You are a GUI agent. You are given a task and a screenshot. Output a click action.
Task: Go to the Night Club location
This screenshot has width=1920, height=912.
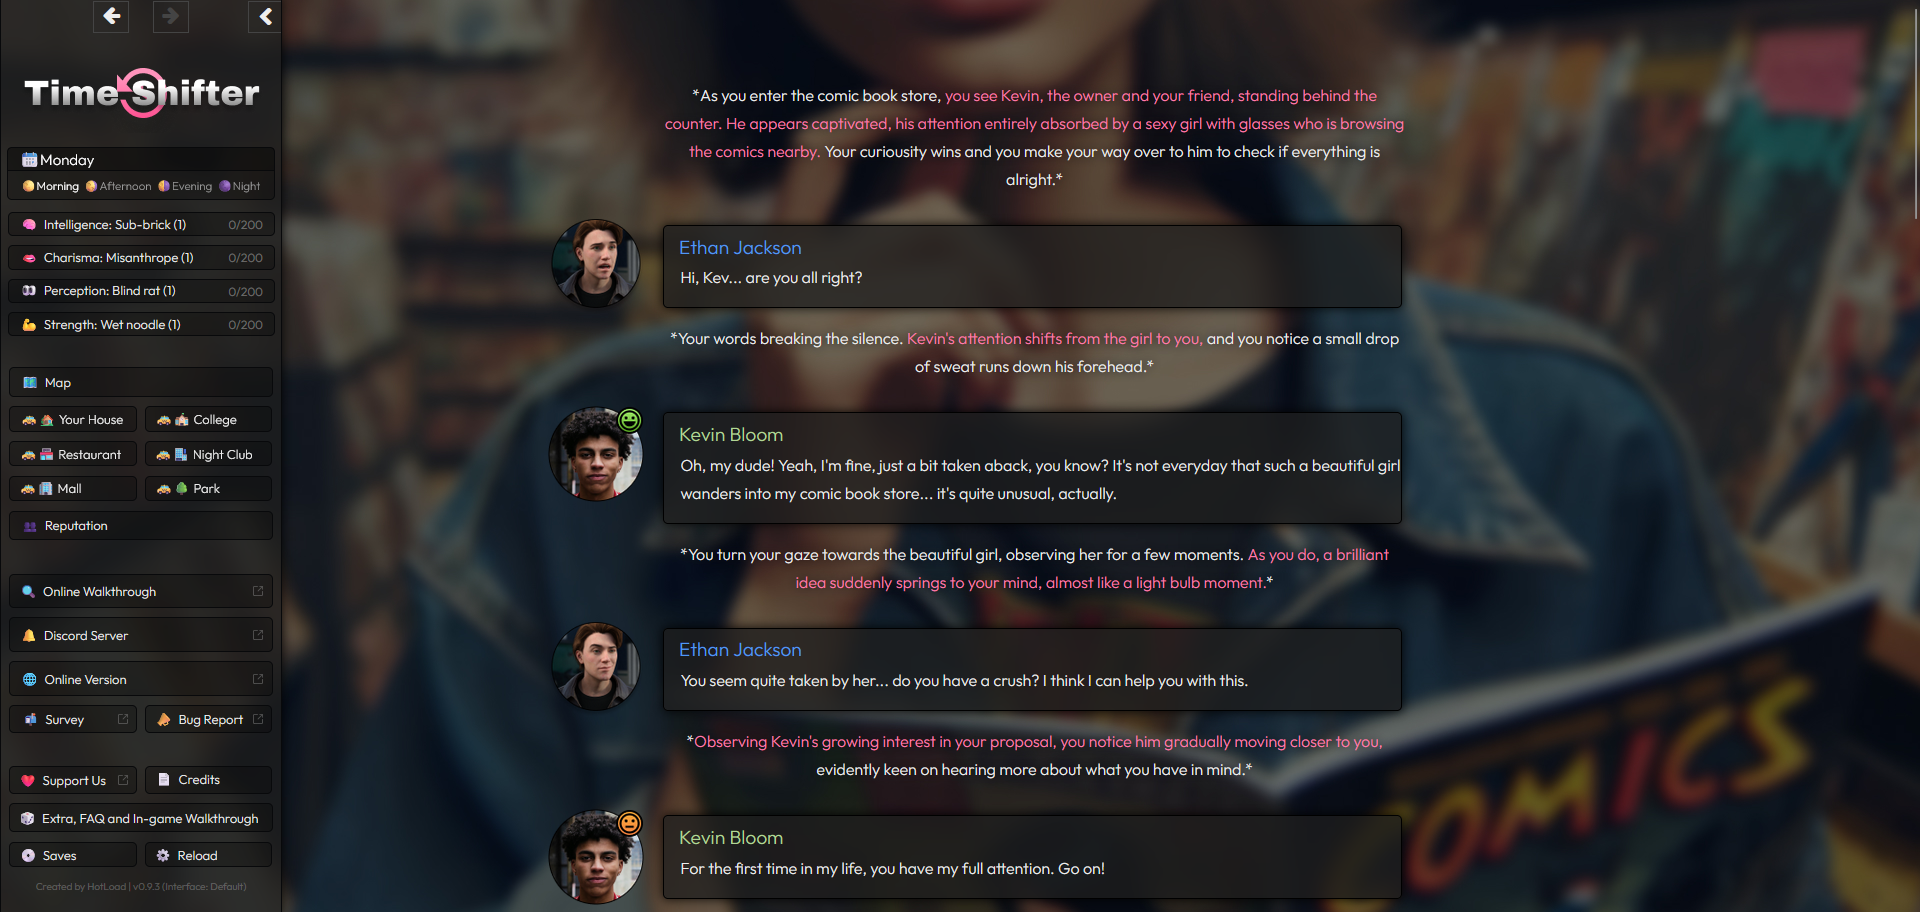click(x=209, y=455)
